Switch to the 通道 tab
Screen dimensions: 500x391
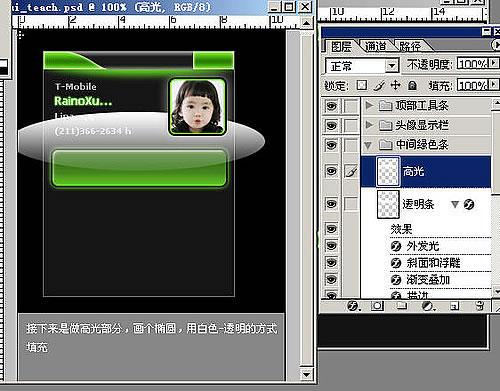(376, 46)
